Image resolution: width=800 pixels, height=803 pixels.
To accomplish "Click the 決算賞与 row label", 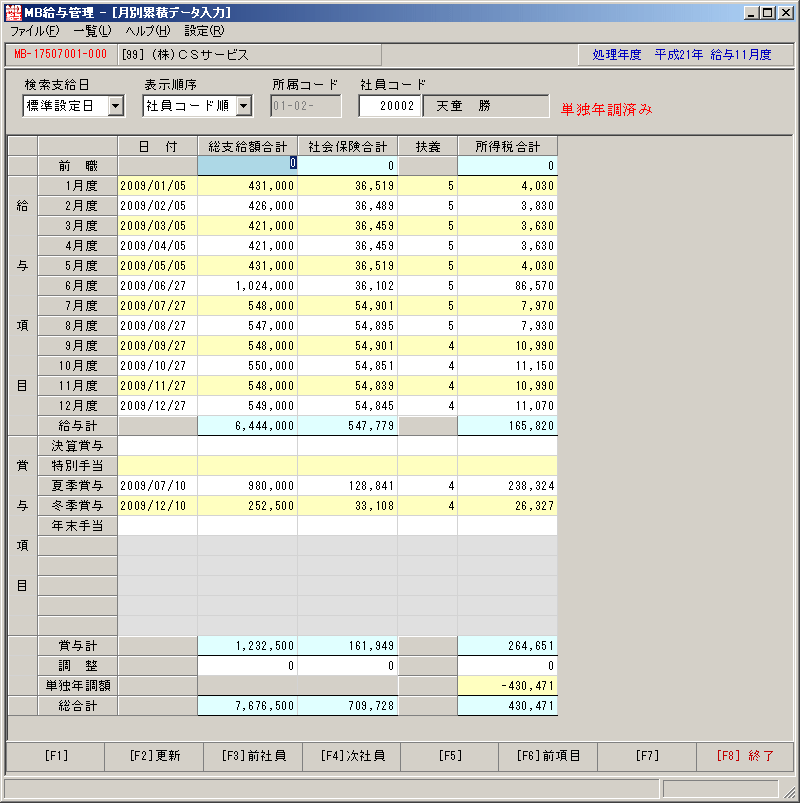I will (x=77, y=446).
